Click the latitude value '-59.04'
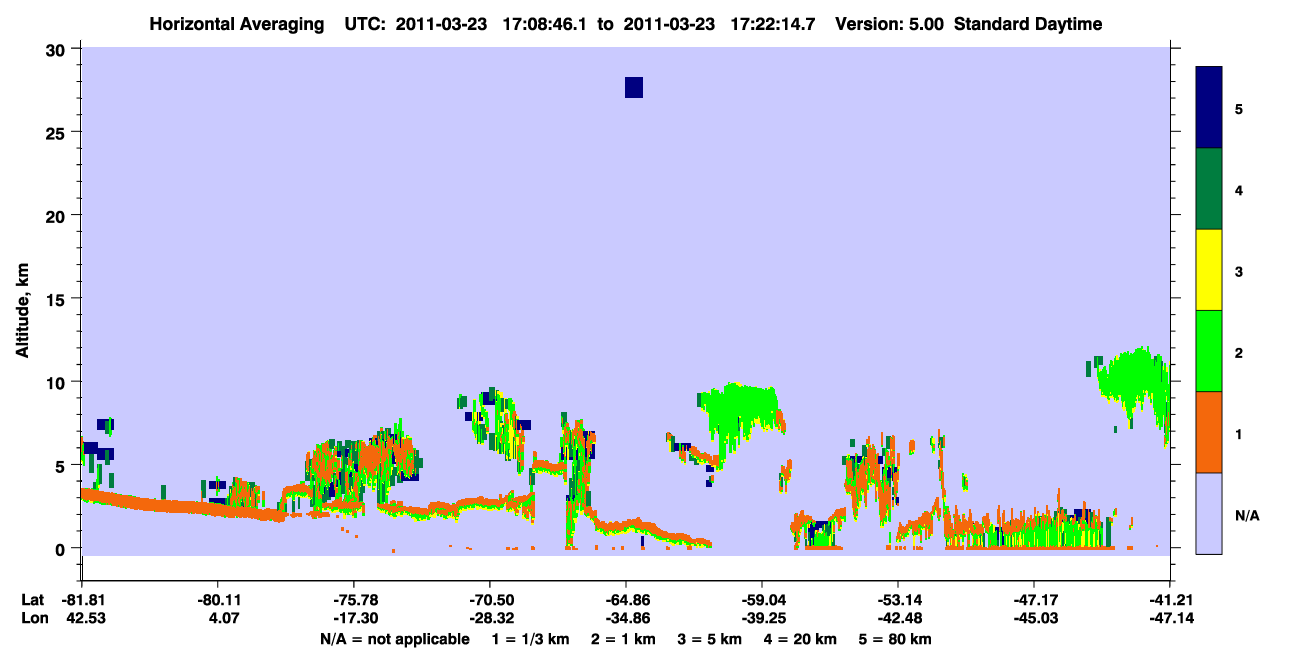Screen dimensions: 1300x667 (762, 600)
